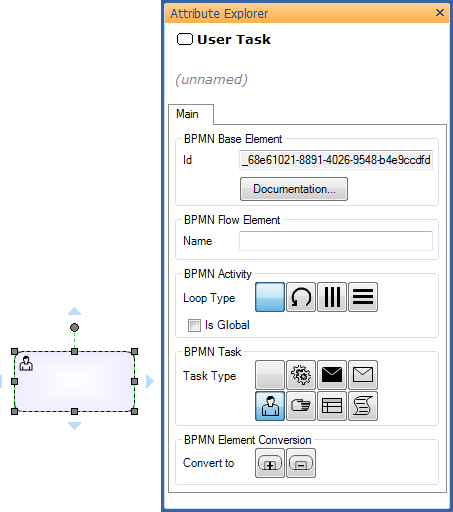The image size is (453, 512).
Task: Set task type to Script Task
Action: pos(363,406)
